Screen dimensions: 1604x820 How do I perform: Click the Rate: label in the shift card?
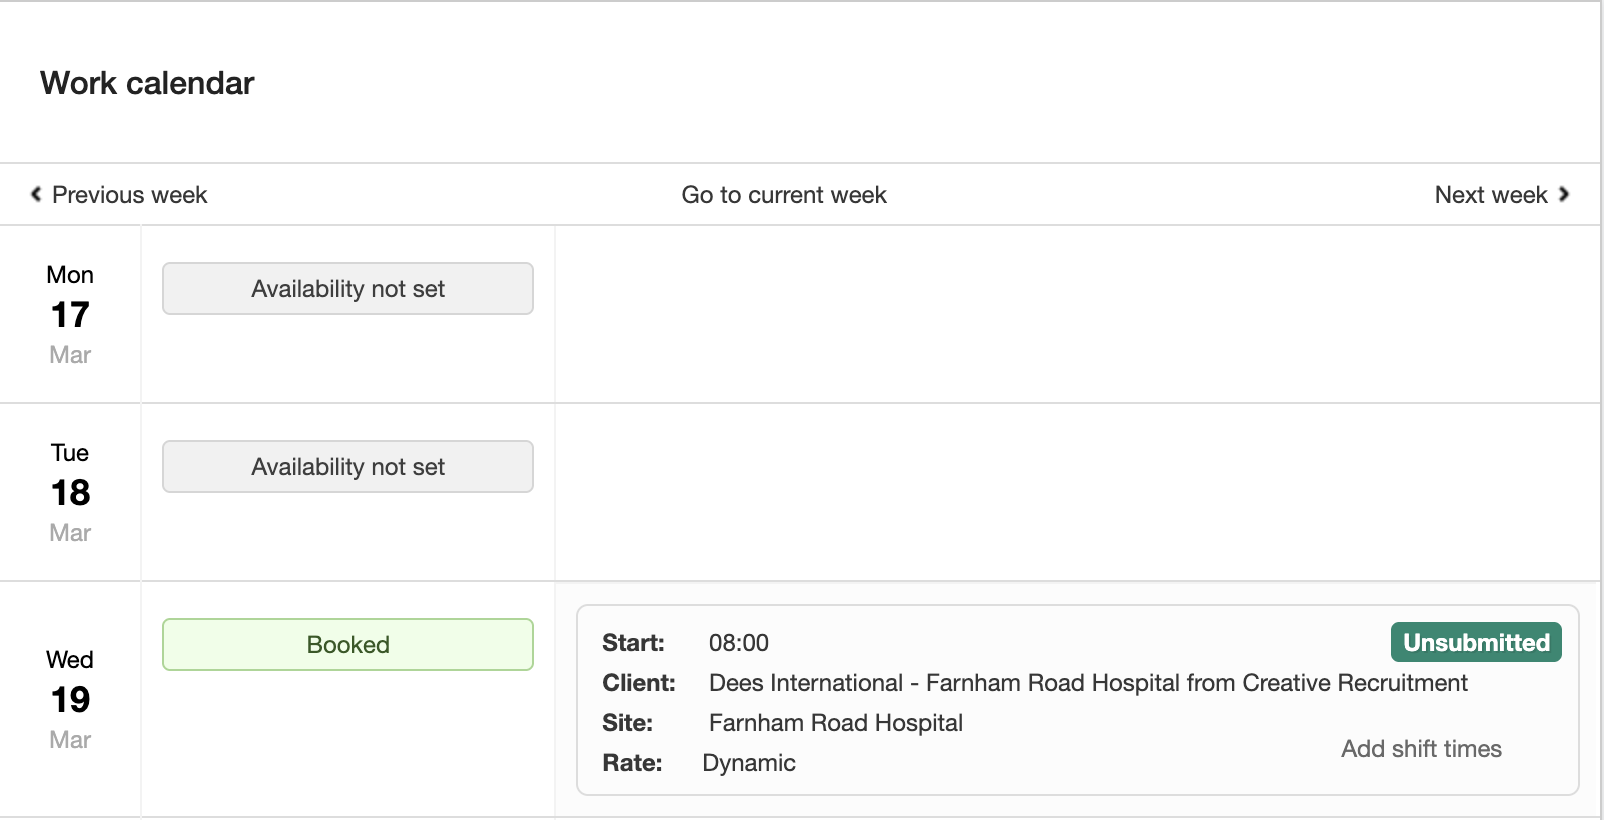click(632, 763)
